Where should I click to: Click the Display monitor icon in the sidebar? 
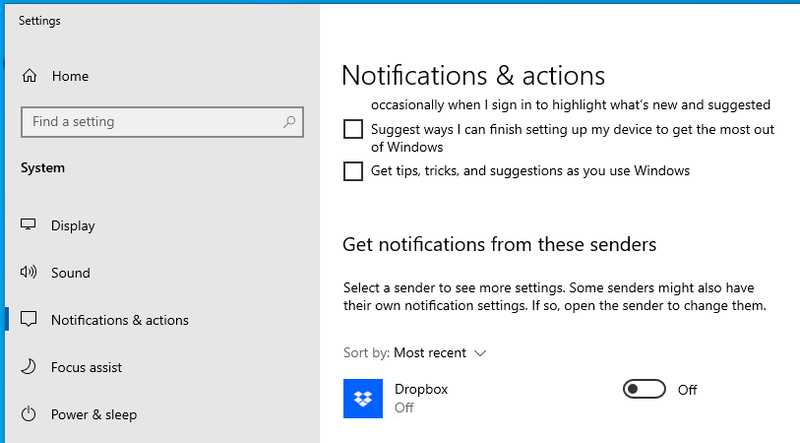29,226
